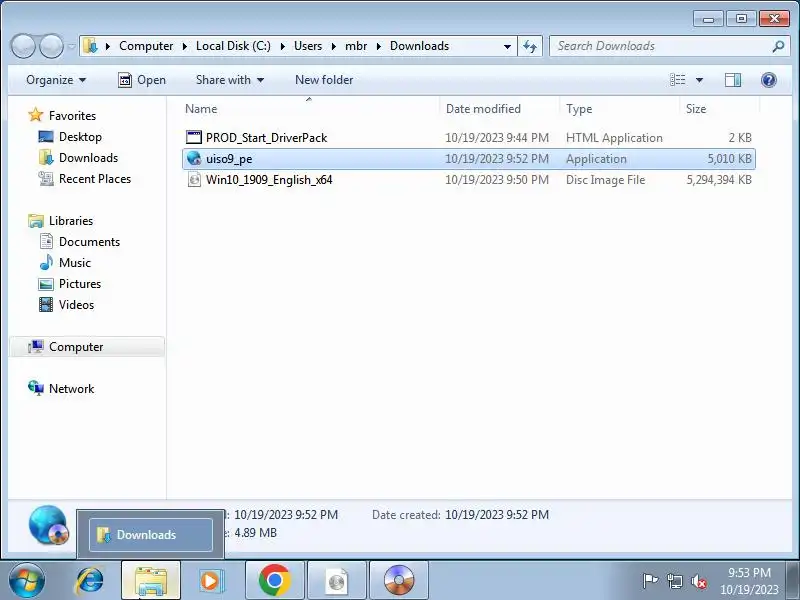Select the uiso9_pe application icon
800x600 pixels.
tap(194, 158)
